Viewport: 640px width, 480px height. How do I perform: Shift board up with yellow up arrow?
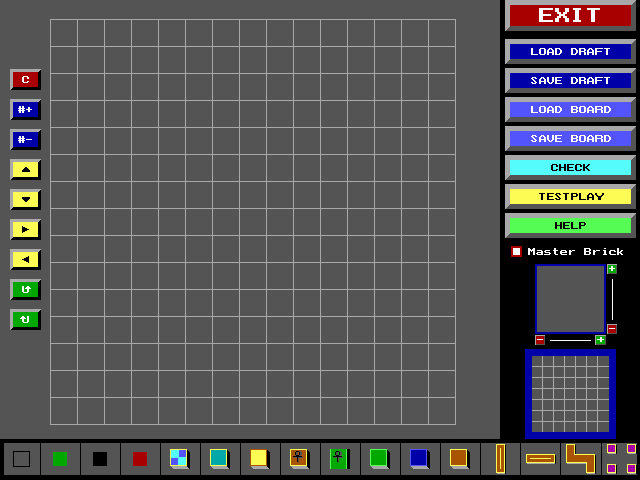coord(25,169)
